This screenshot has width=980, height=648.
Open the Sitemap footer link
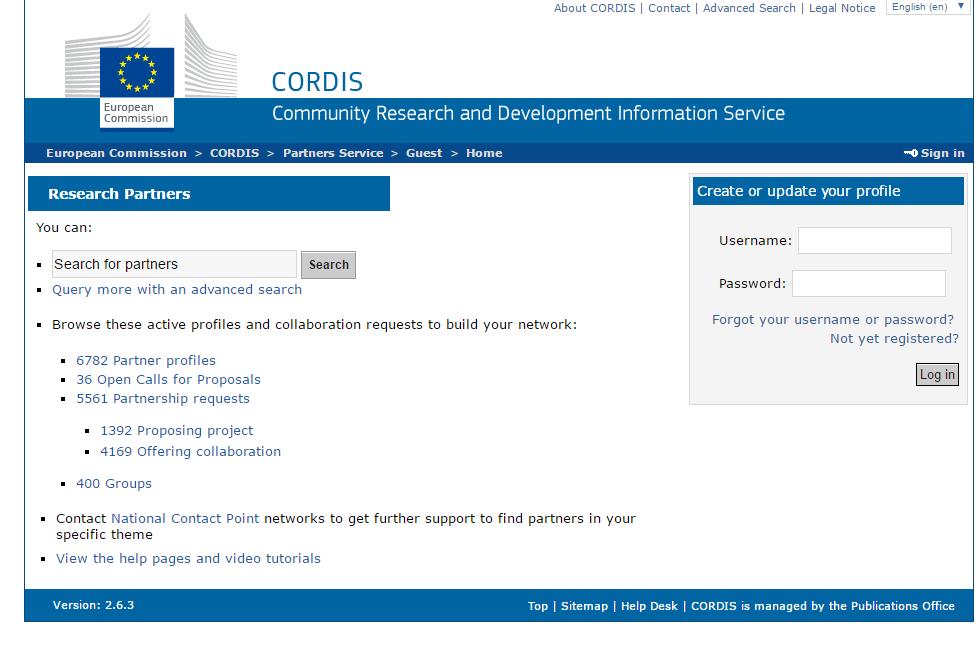[x=584, y=606]
